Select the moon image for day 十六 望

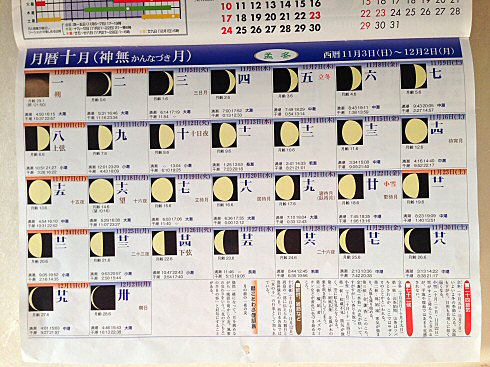click(101, 191)
